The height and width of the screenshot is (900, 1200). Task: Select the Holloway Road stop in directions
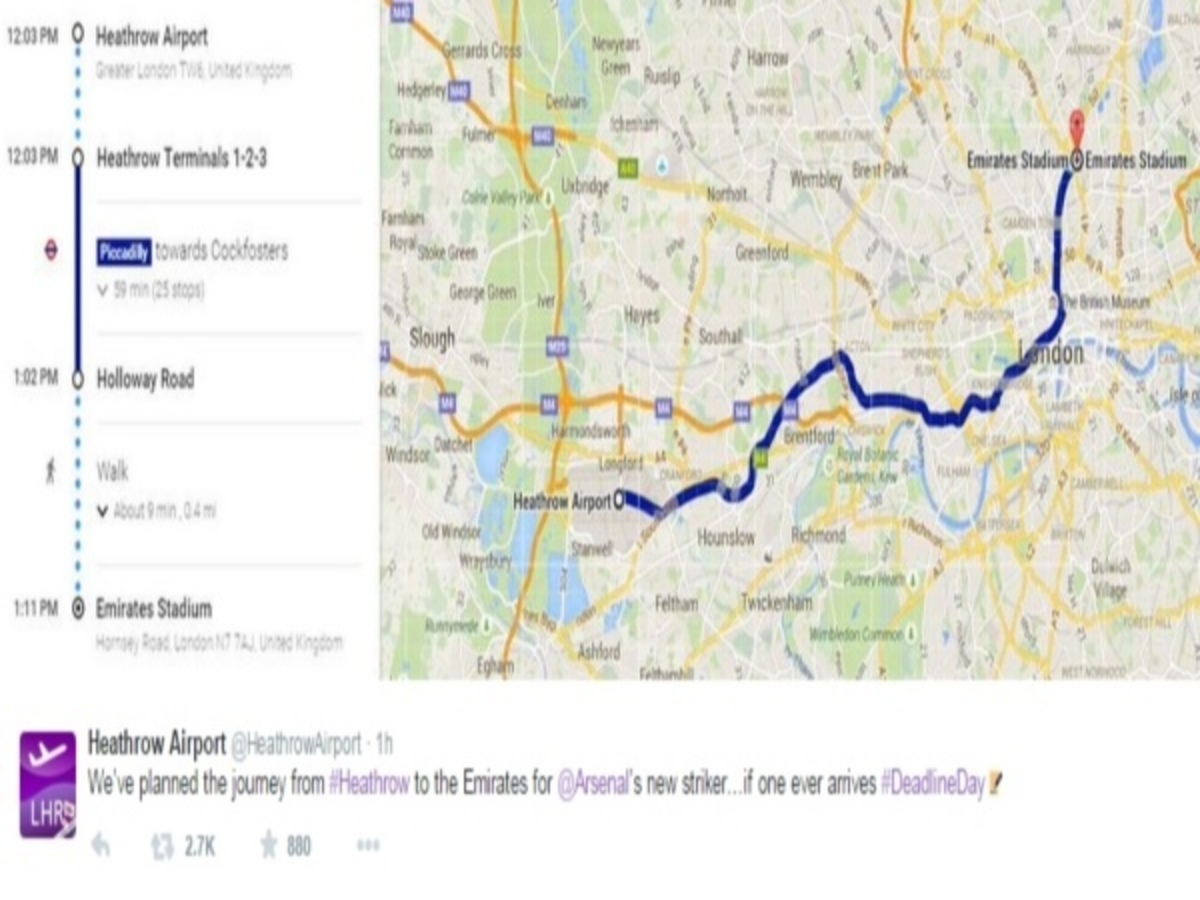[145, 379]
